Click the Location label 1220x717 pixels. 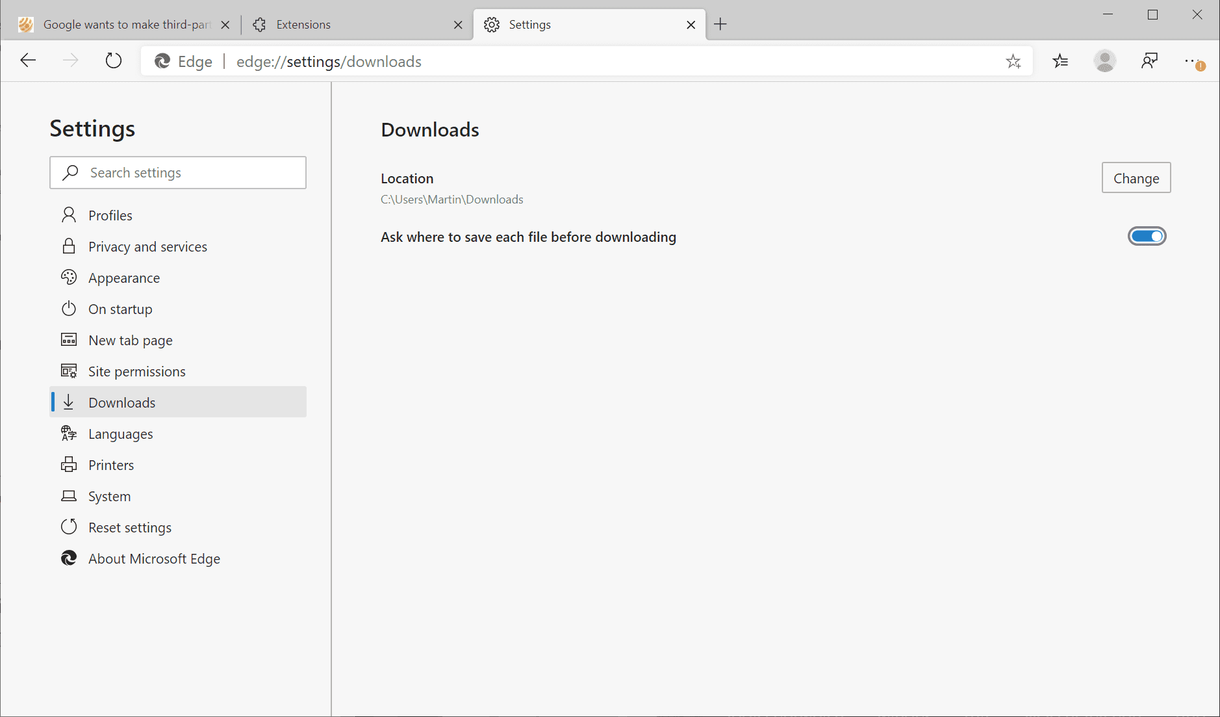[407, 178]
